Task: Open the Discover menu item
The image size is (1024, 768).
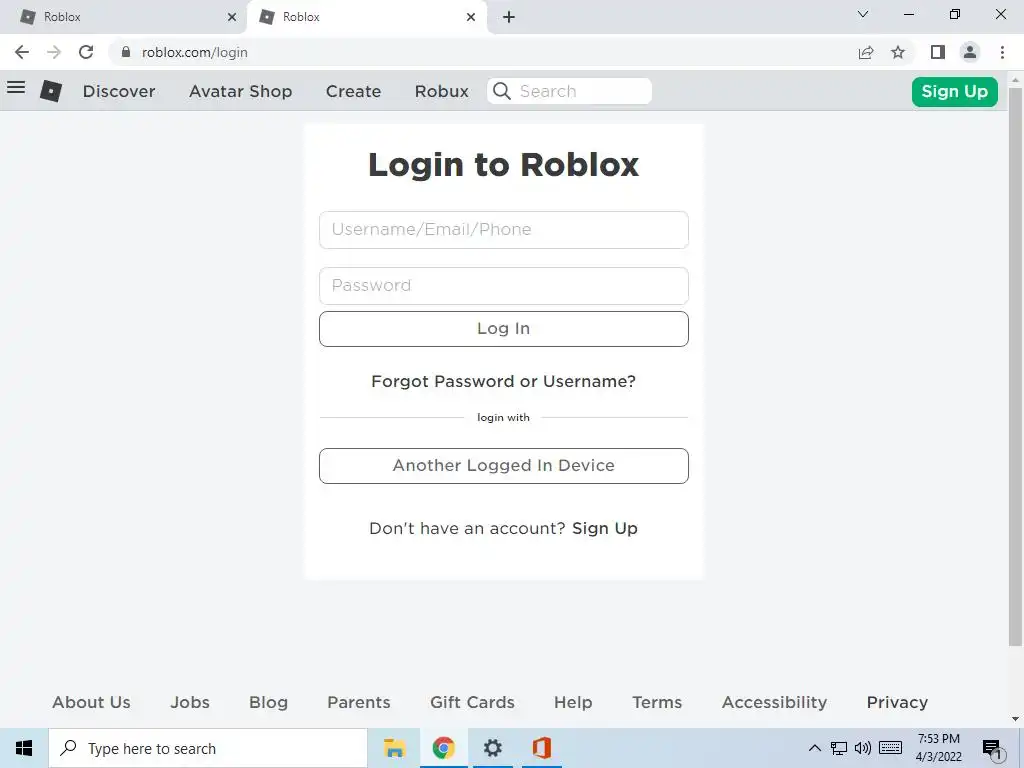Action: tap(119, 91)
